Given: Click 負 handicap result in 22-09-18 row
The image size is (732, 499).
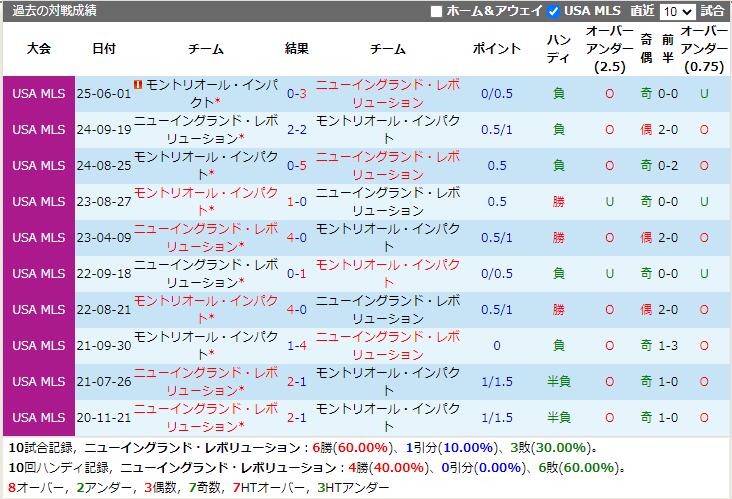Looking at the screenshot, I should tap(559, 274).
